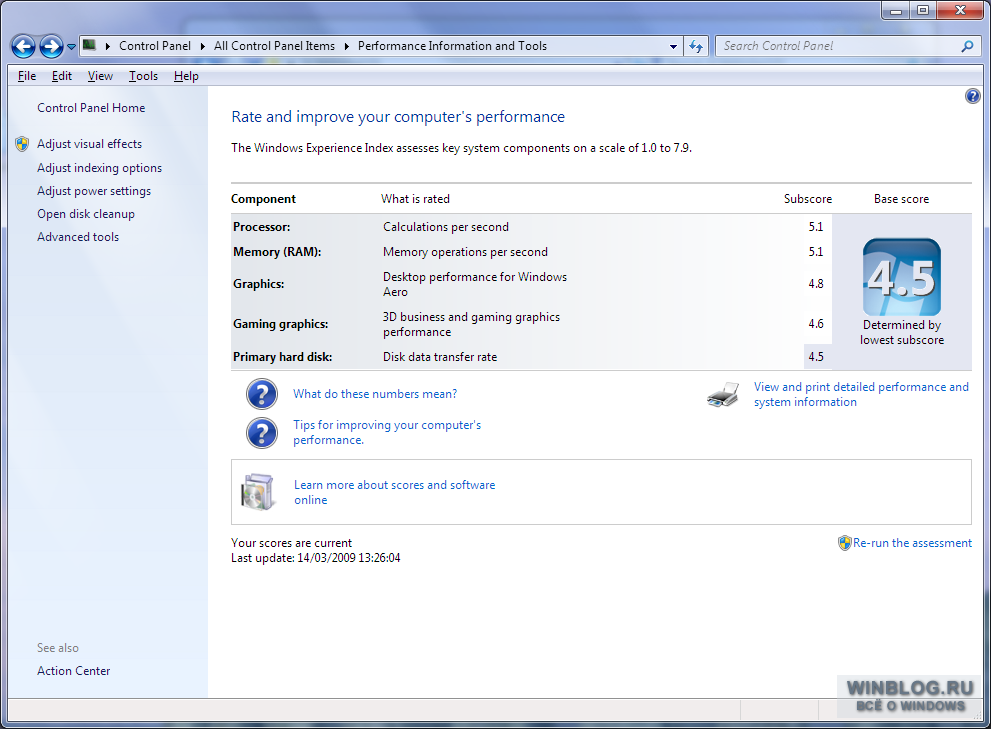Open the Tools menu
Screen dimensions: 991x729
(143, 76)
